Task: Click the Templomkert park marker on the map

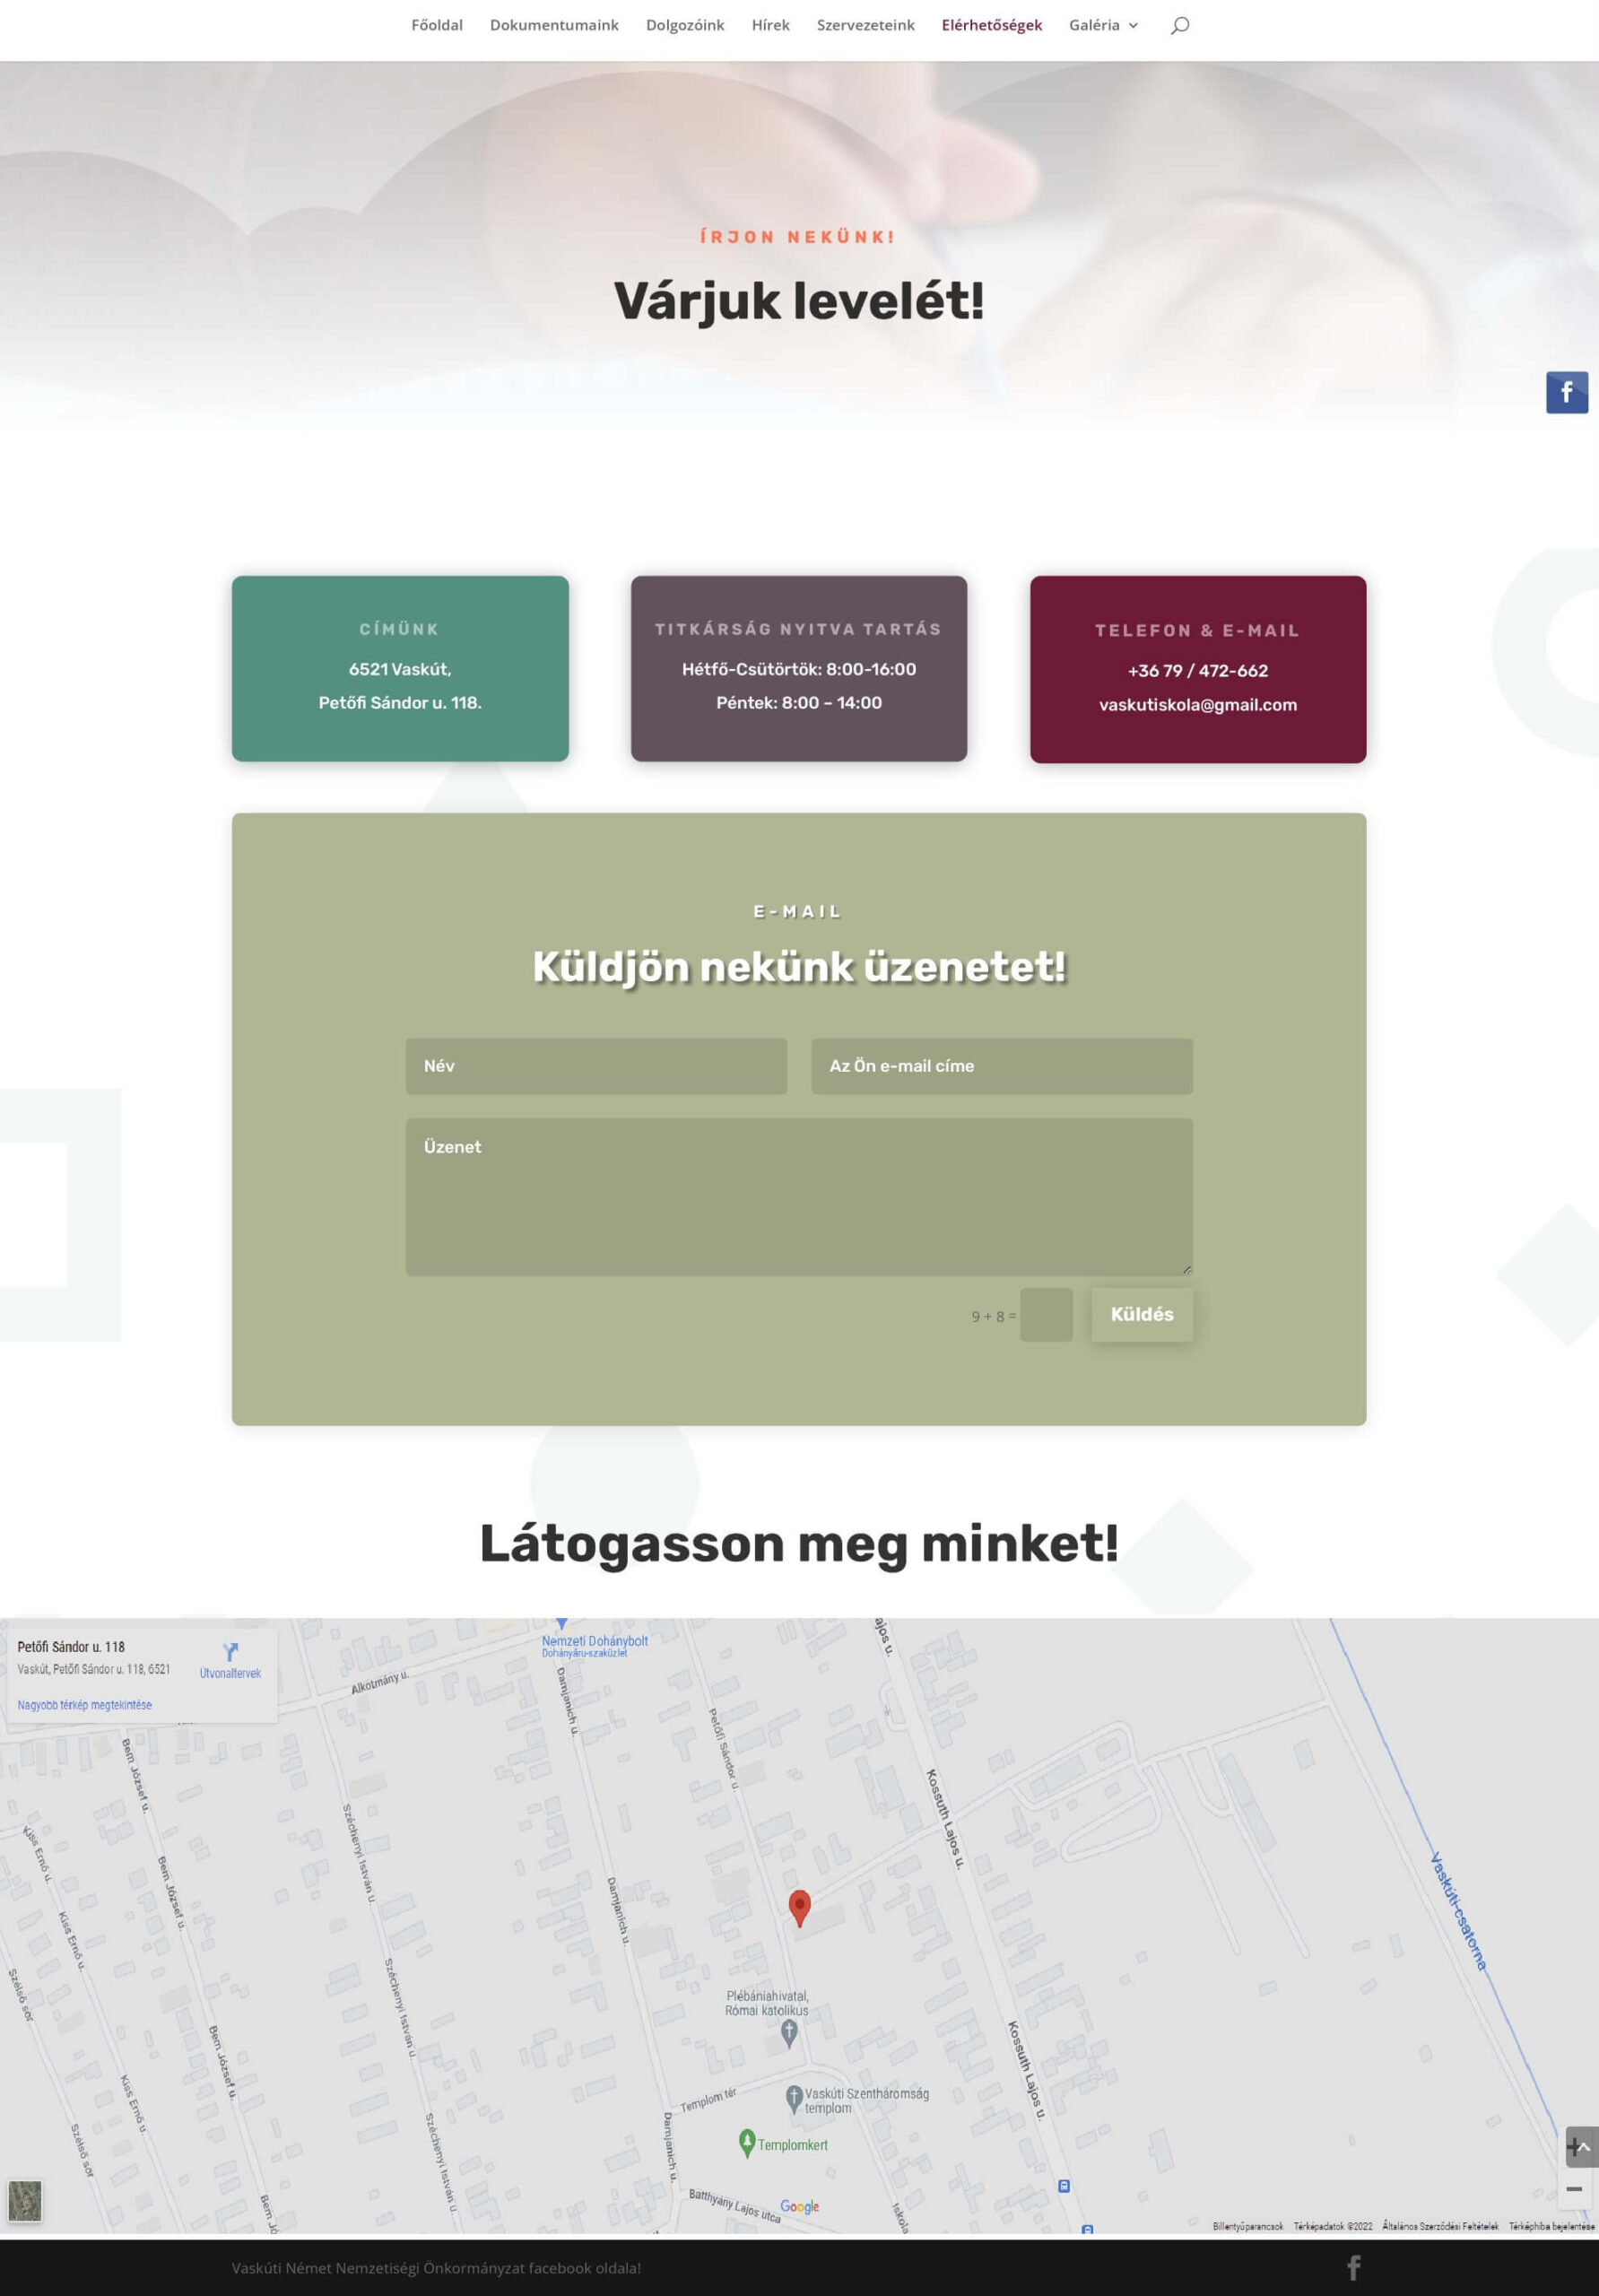Action: coord(746,2142)
